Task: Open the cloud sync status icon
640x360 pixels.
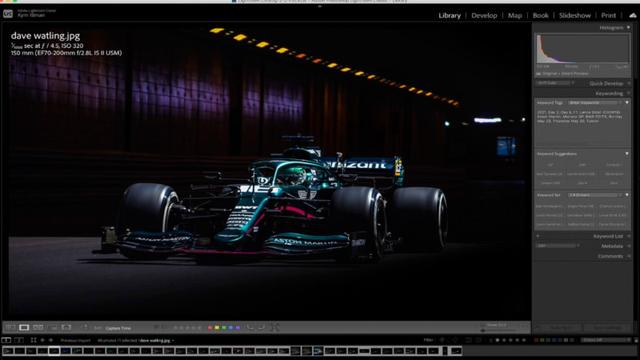Action: (x=633, y=15)
